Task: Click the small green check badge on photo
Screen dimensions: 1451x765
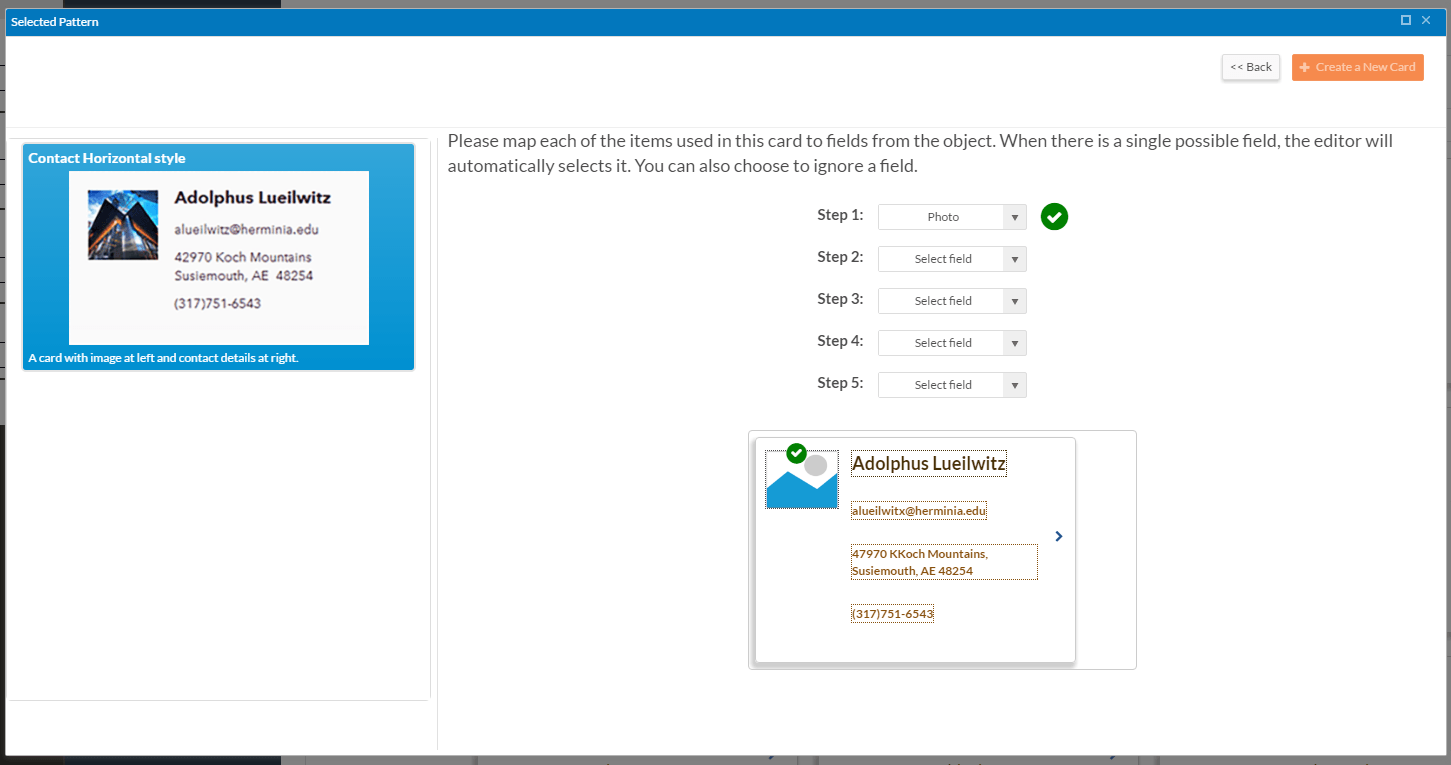Action: pyautogui.click(x=796, y=453)
